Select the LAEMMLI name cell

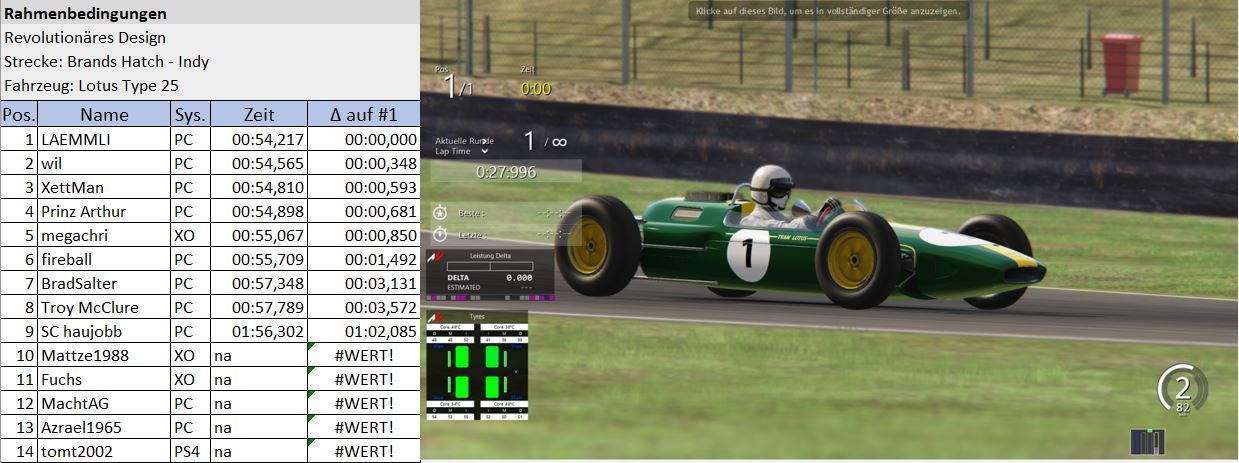click(x=104, y=139)
